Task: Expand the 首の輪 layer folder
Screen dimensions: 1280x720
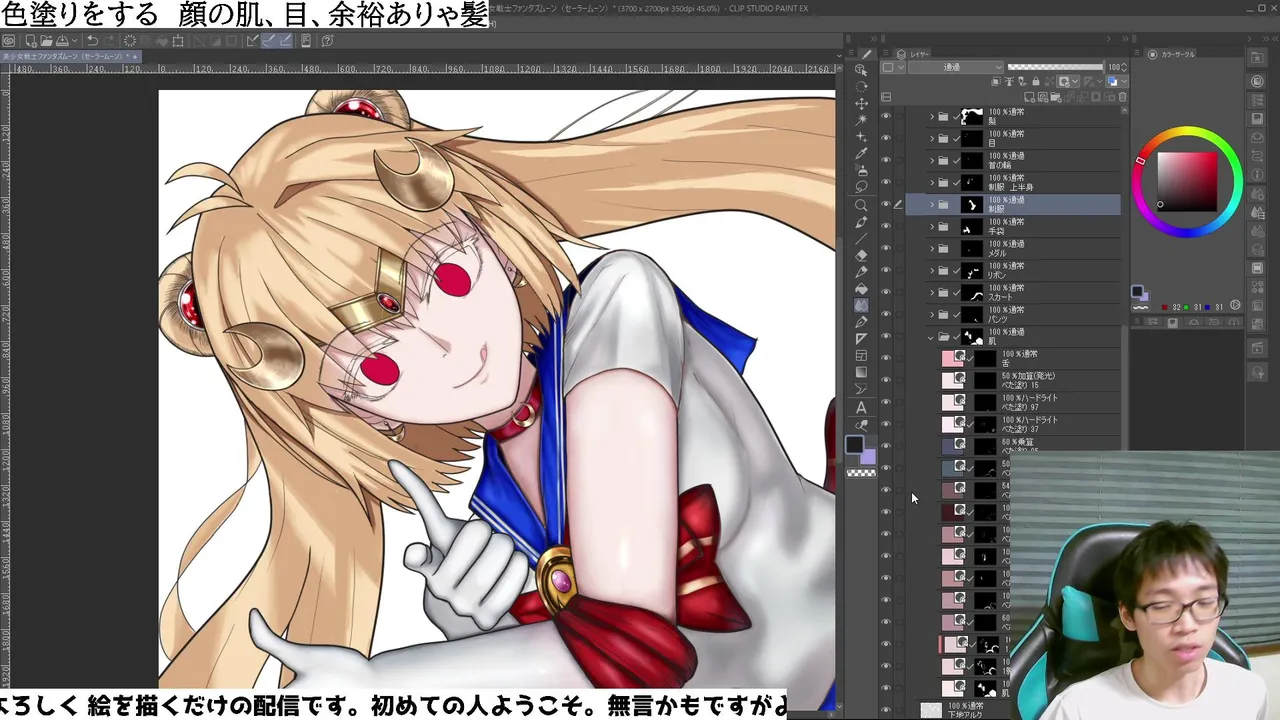Action: pyautogui.click(x=932, y=161)
